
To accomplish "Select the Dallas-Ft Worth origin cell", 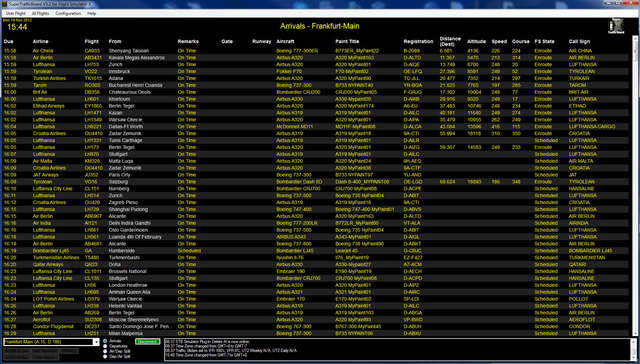I will [x=125, y=127].
